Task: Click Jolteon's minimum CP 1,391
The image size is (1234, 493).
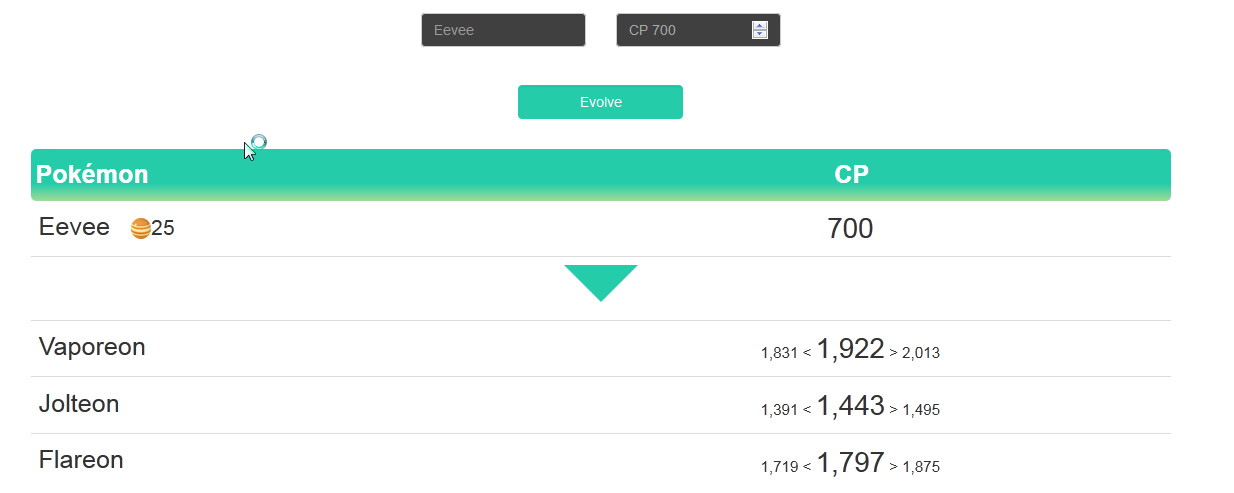Action: point(779,410)
